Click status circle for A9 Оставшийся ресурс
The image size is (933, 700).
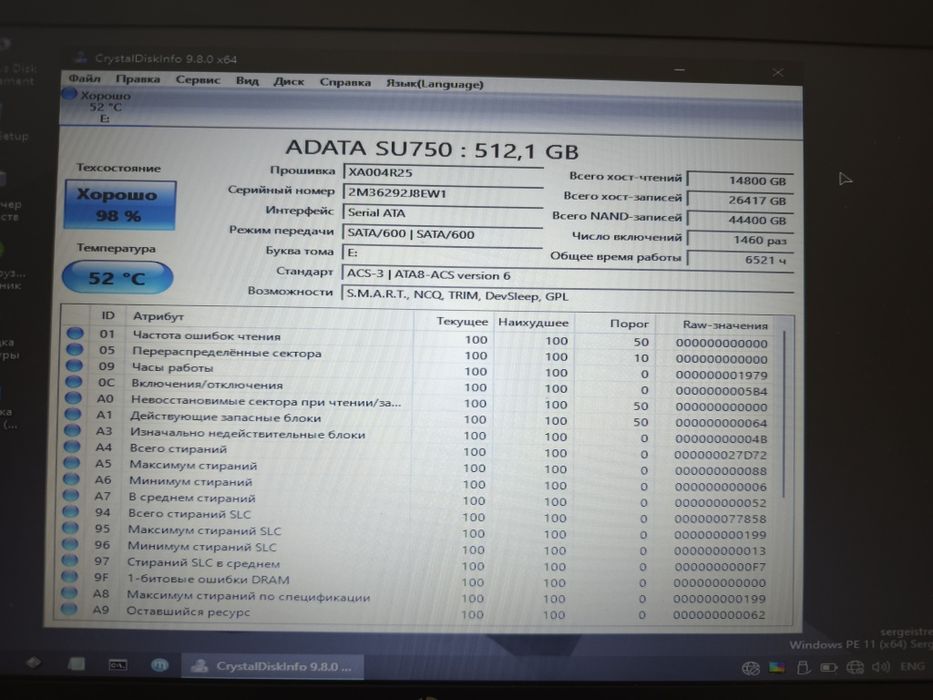coord(69,609)
